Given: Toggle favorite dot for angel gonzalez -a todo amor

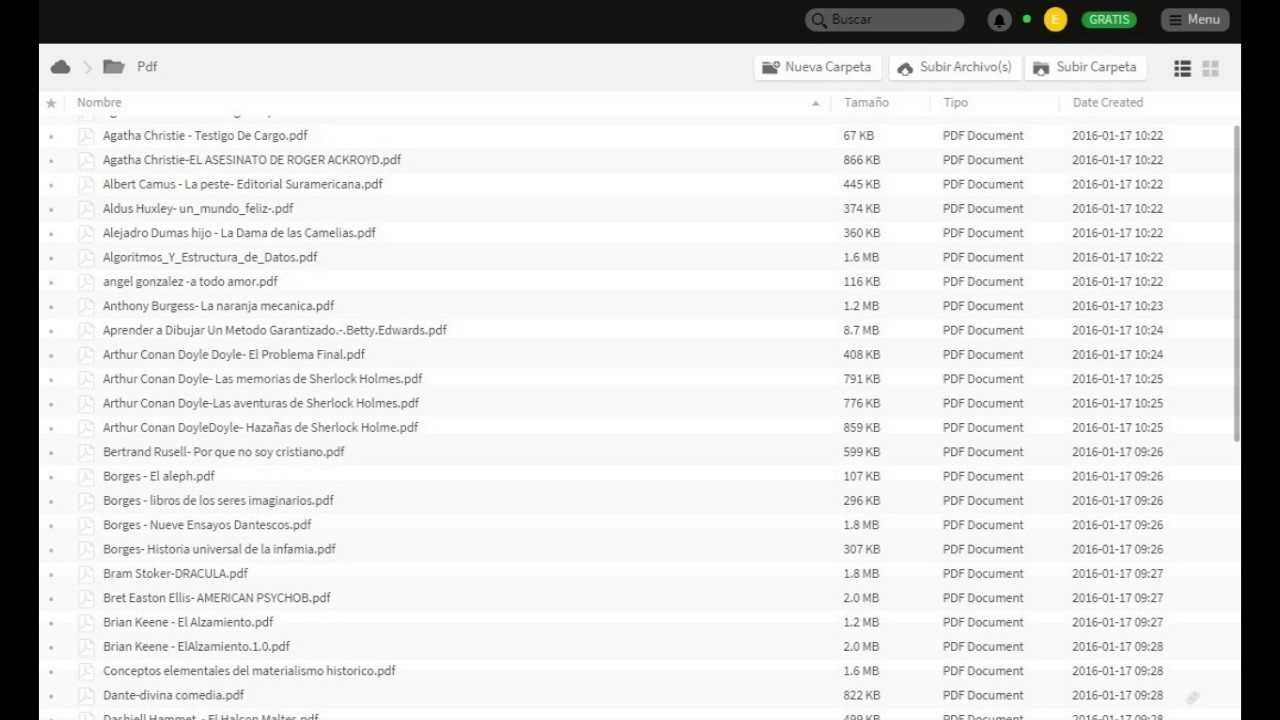Looking at the screenshot, I should click(x=51, y=283).
